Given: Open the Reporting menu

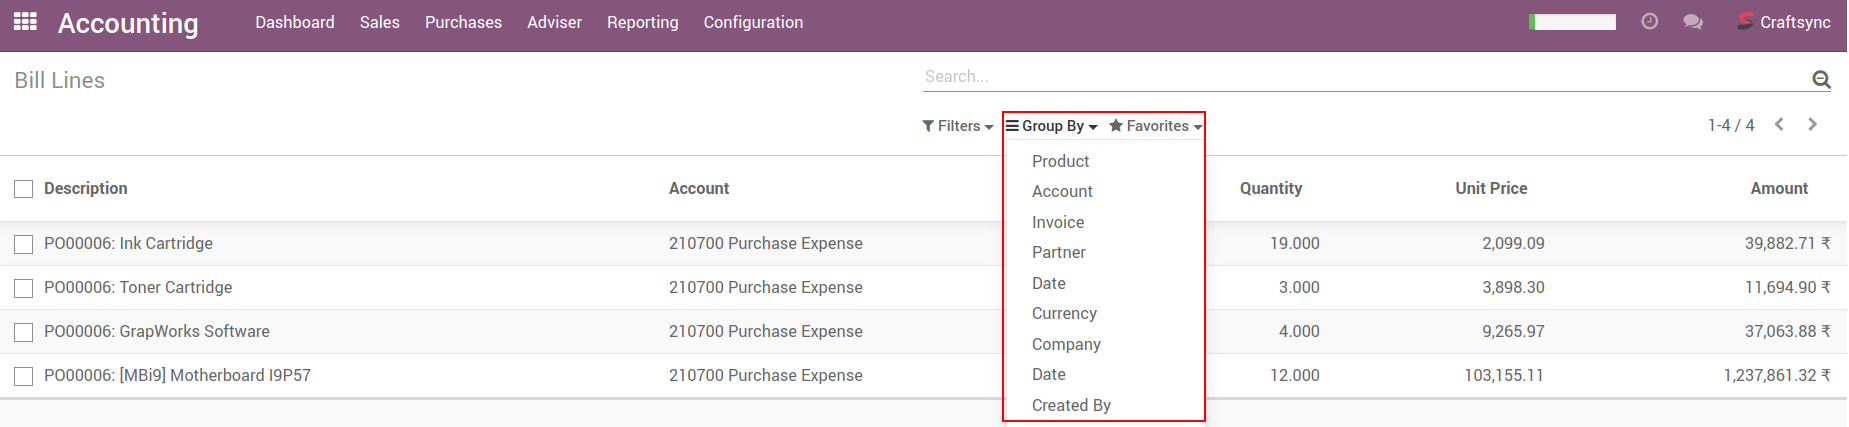Looking at the screenshot, I should 642,22.
